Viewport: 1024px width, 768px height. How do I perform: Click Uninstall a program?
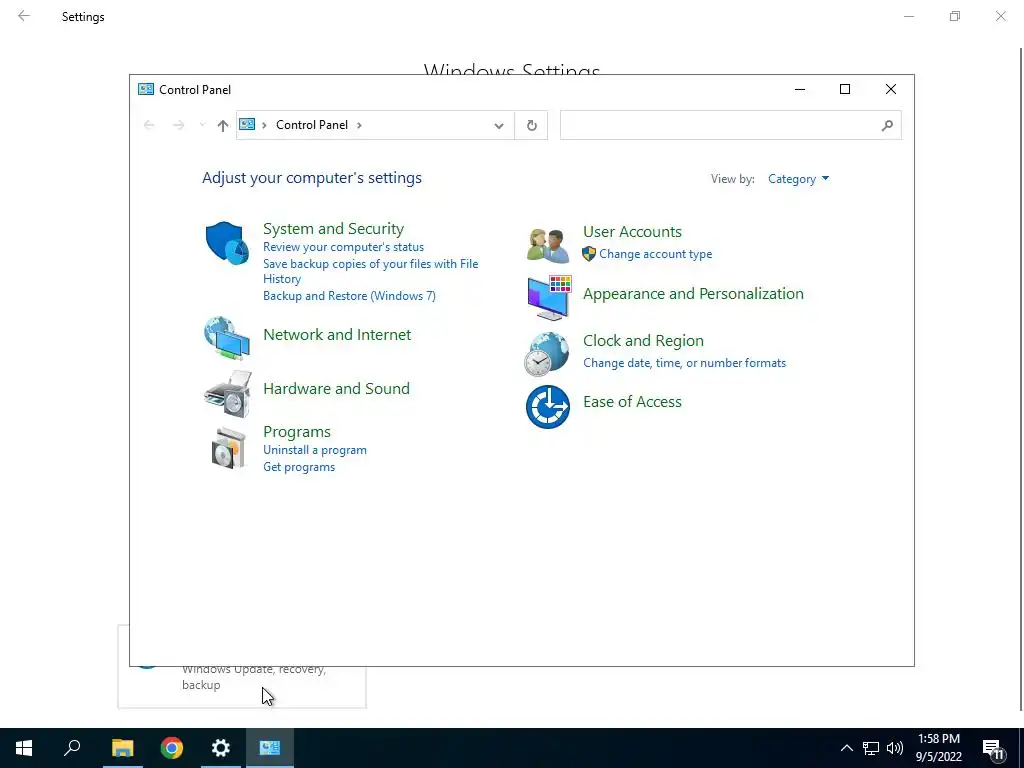pyautogui.click(x=315, y=450)
